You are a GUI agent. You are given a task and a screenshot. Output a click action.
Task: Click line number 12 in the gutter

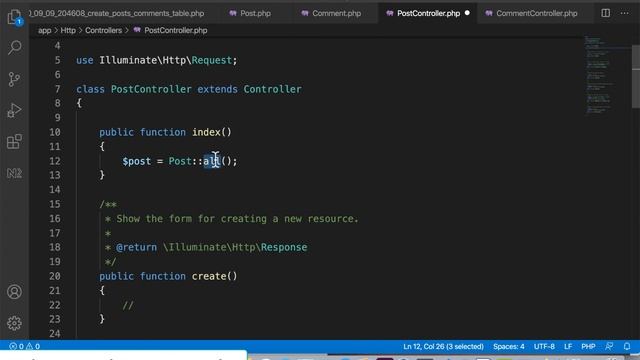(x=55, y=161)
